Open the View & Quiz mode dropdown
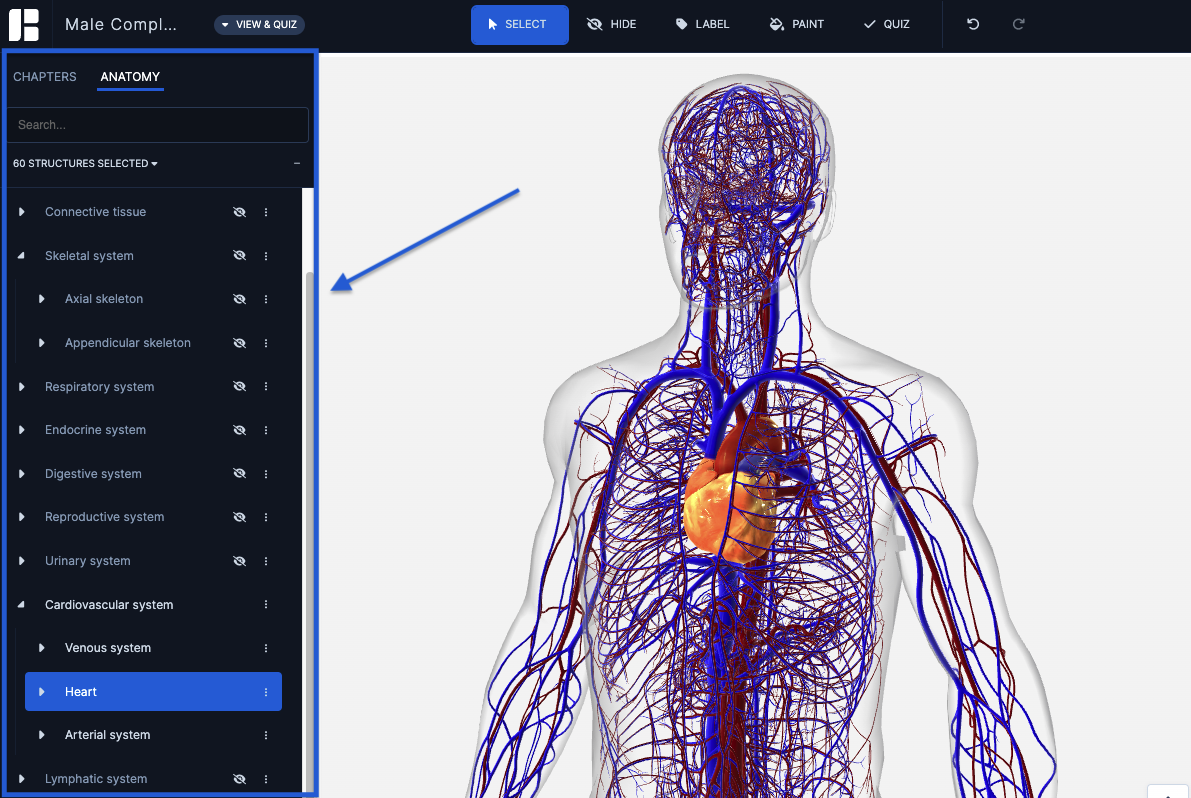1191x798 pixels. [260, 24]
